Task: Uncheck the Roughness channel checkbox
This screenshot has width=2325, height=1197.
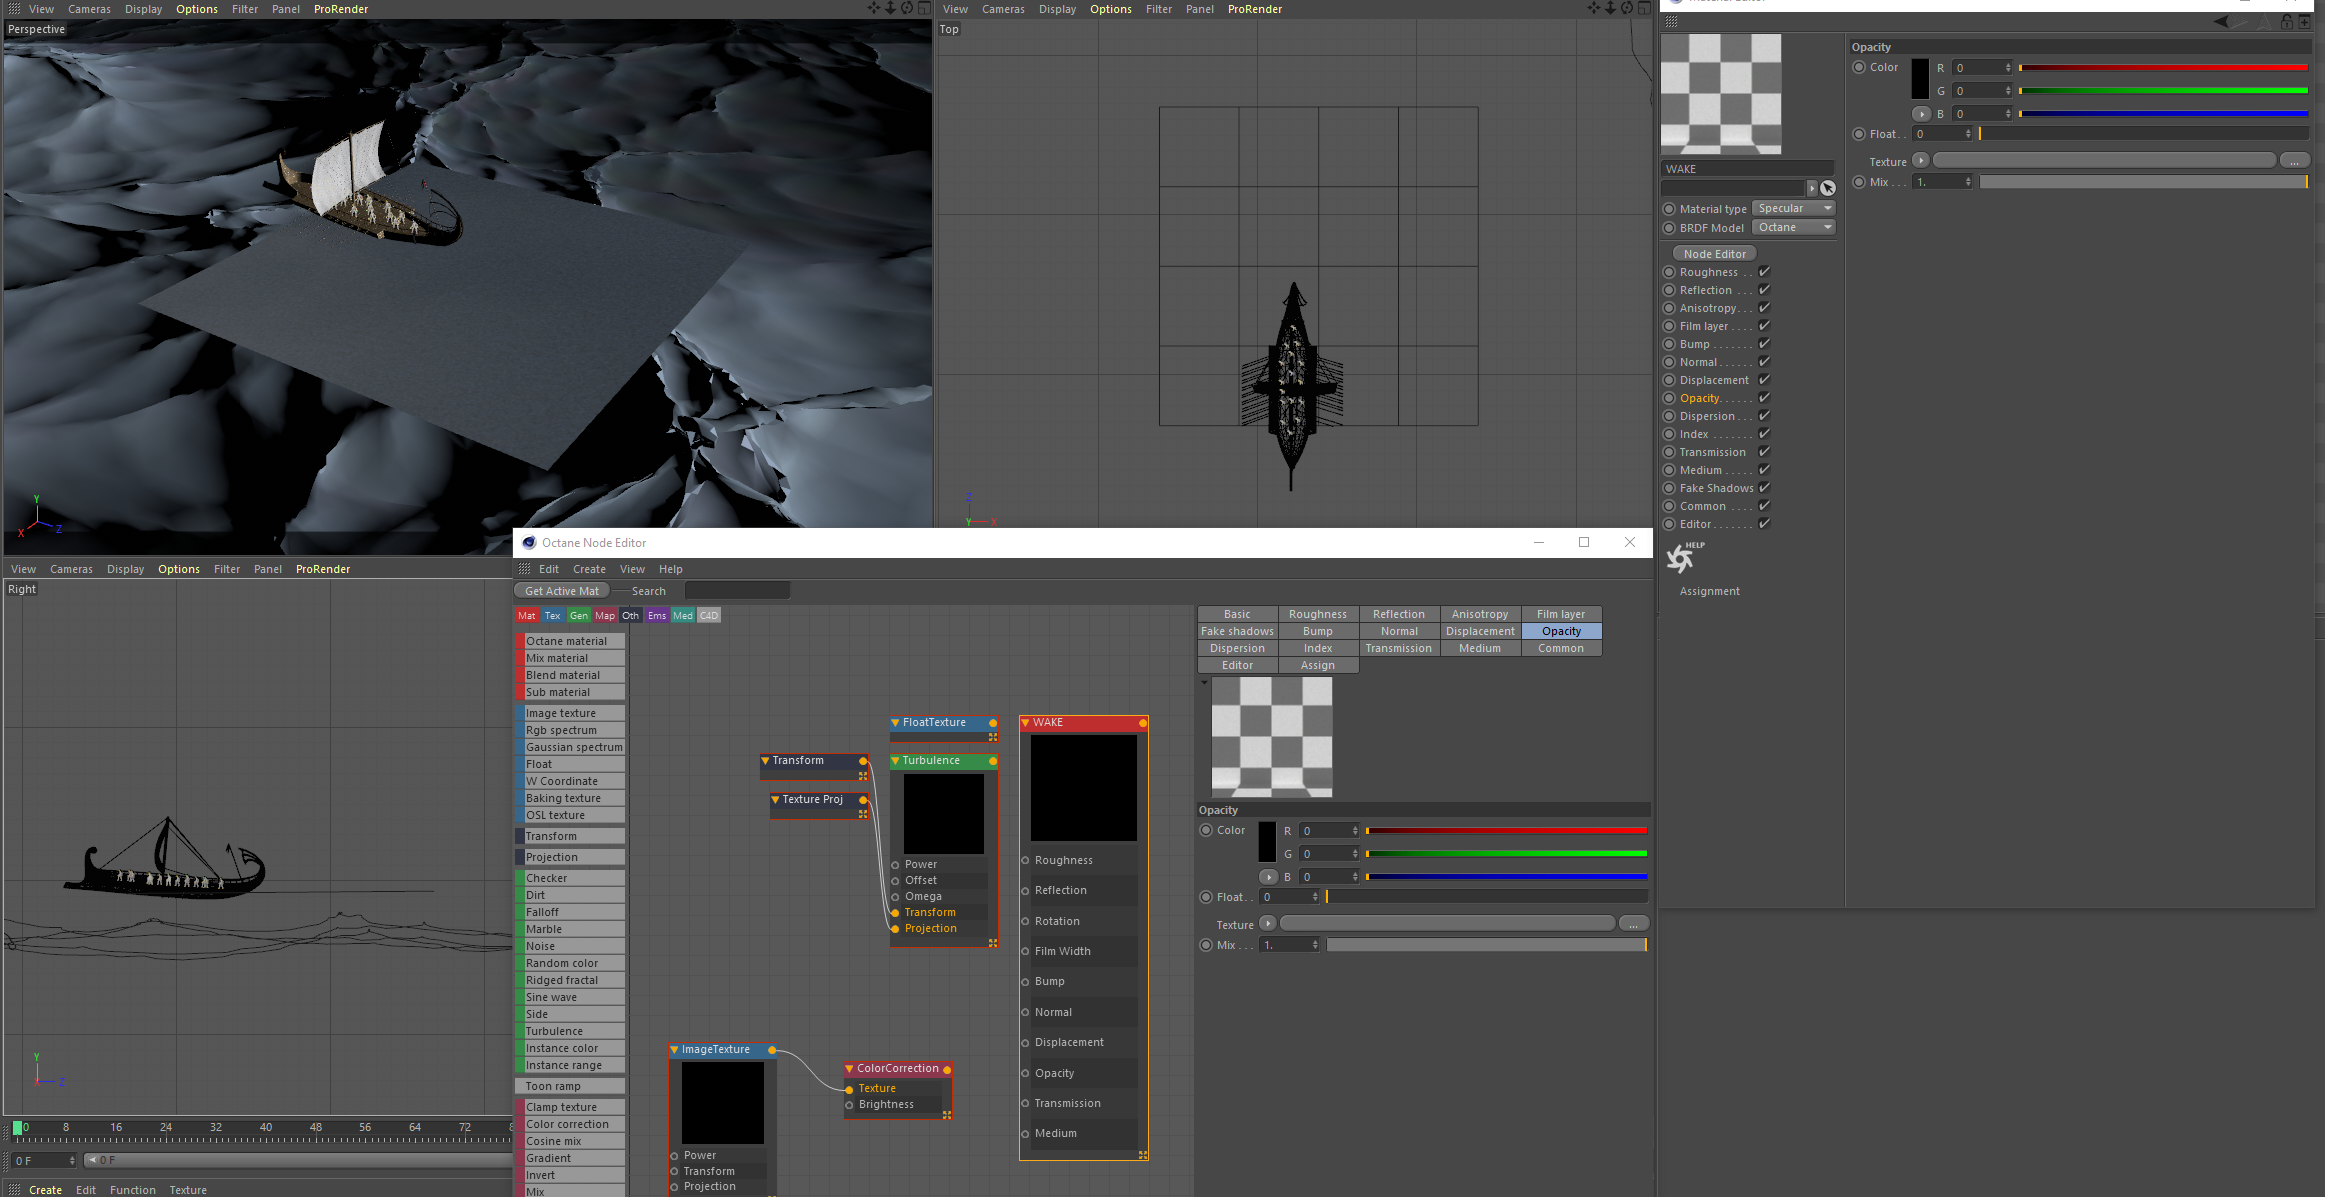Action: (x=1765, y=272)
